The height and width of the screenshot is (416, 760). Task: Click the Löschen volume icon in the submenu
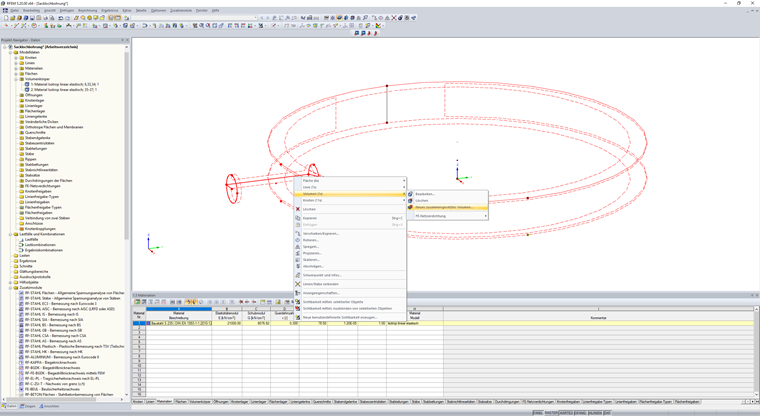point(410,200)
